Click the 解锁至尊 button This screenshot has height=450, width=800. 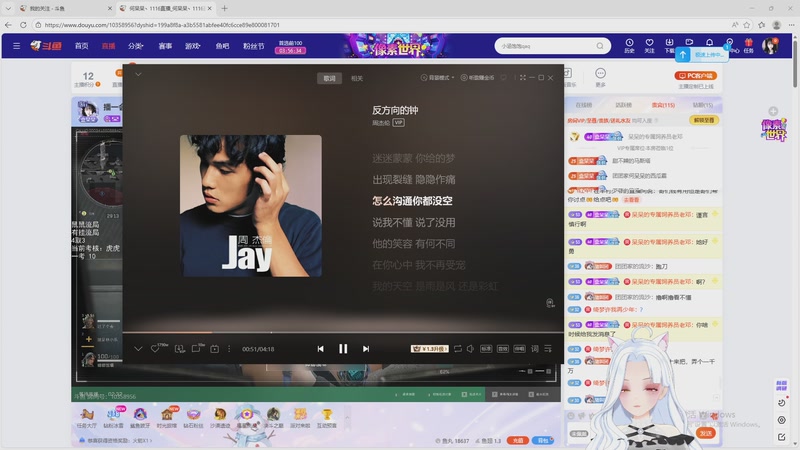(704, 120)
